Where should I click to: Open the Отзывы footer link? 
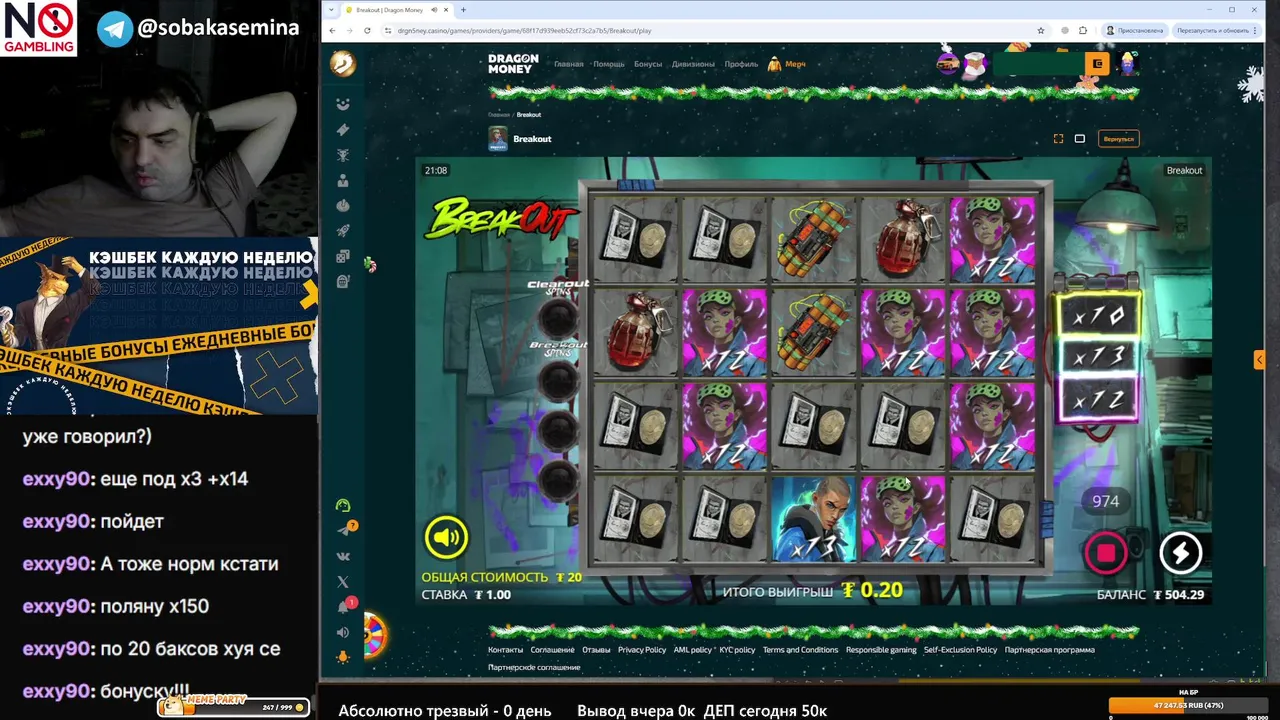click(x=596, y=650)
